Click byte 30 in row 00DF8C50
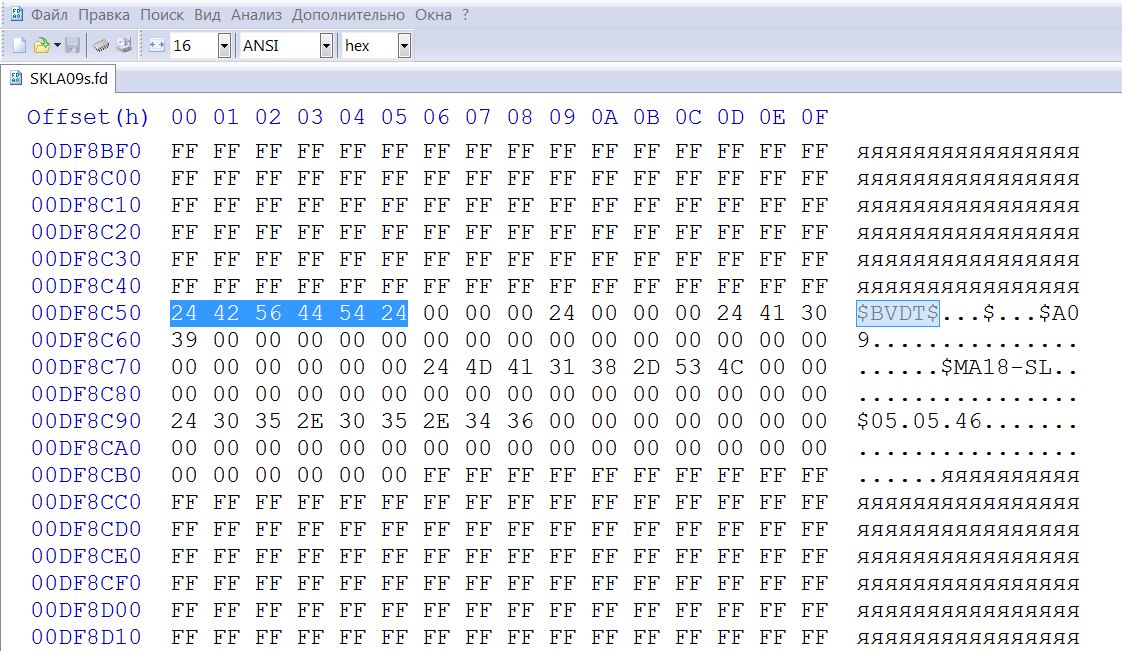This screenshot has height=651, width=1122. (814, 313)
